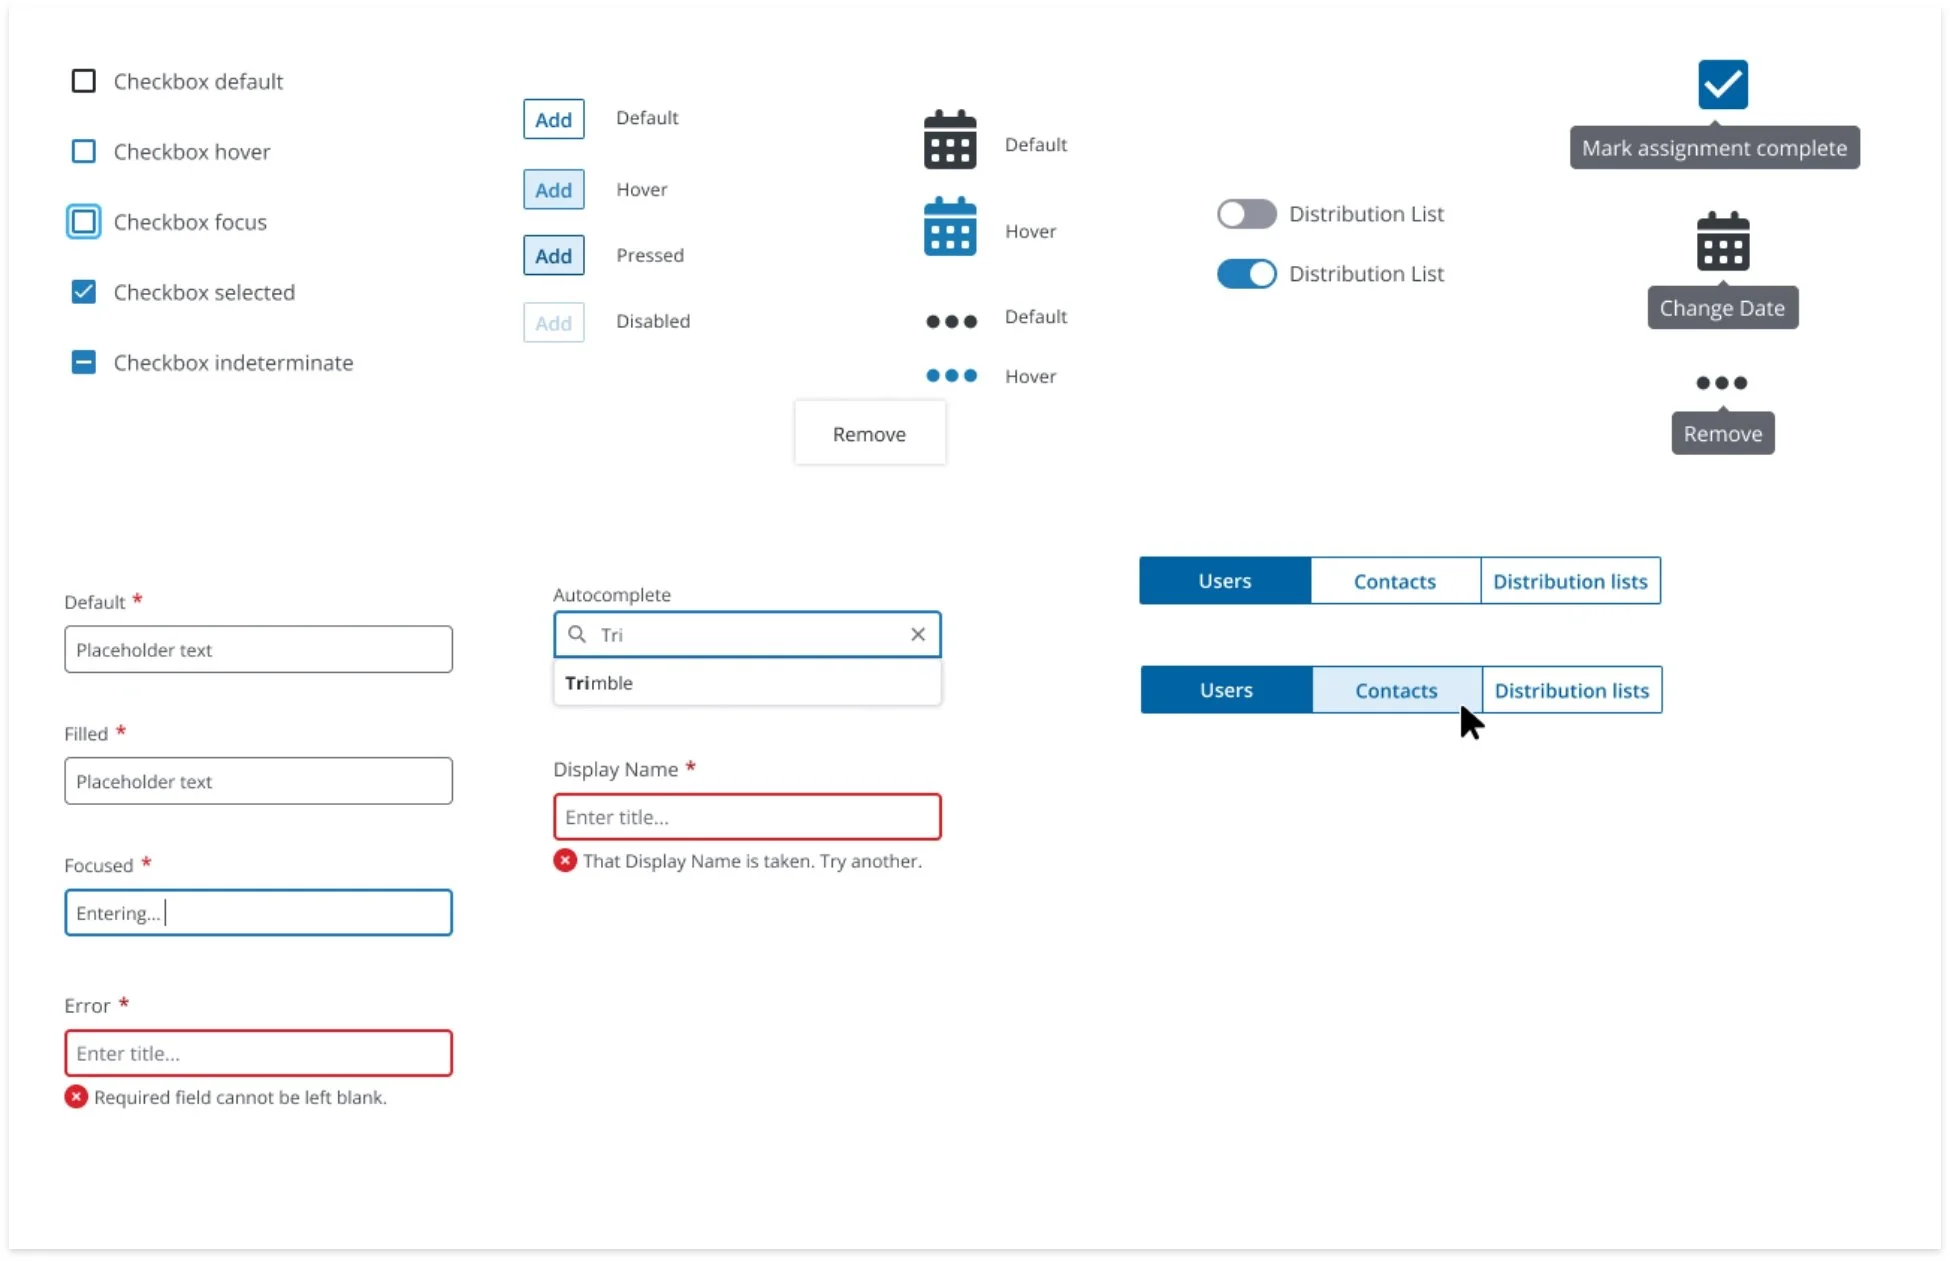The width and height of the screenshot is (1950, 1261).
Task: Turn off the blue Distribution List toggle
Action: coord(1246,274)
